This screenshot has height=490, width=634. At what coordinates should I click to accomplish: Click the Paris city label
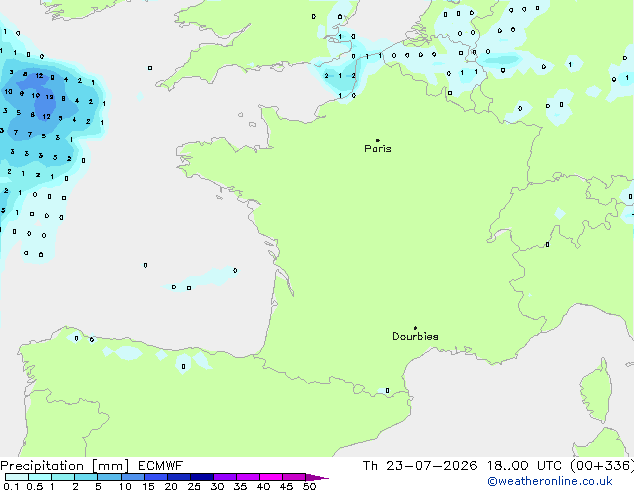378,149
